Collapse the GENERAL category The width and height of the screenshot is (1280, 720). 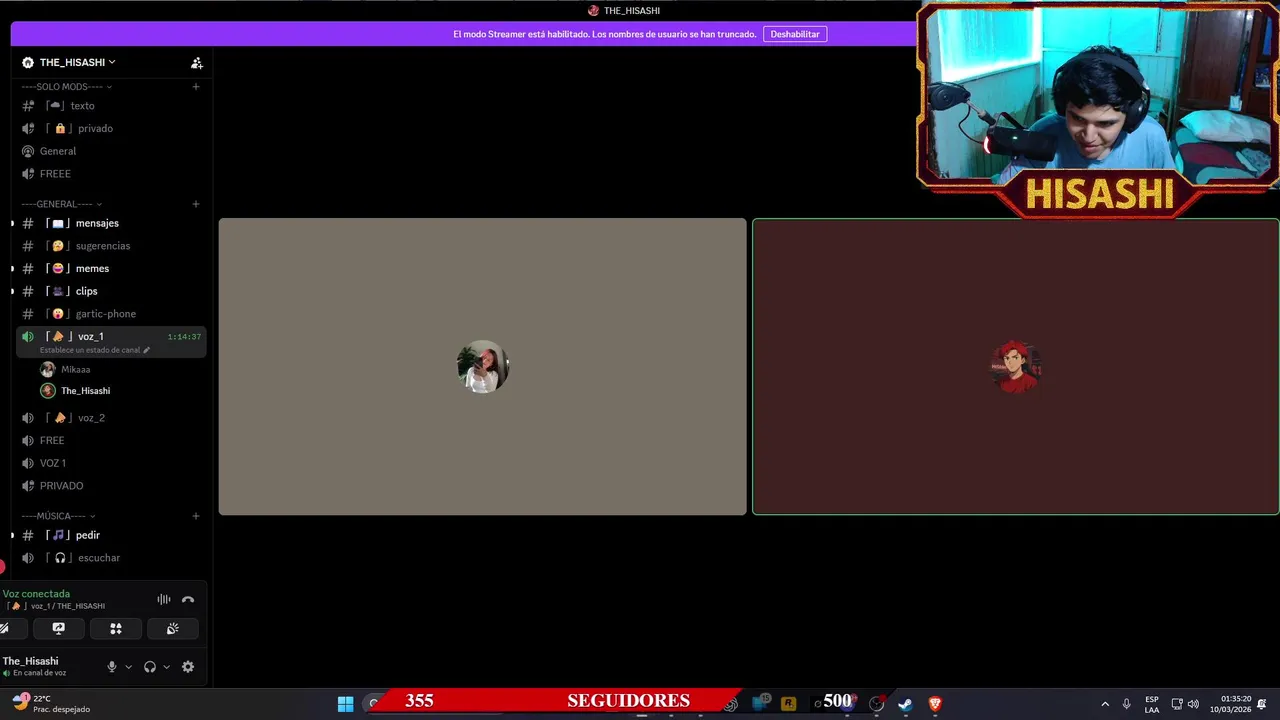pyautogui.click(x=62, y=204)
